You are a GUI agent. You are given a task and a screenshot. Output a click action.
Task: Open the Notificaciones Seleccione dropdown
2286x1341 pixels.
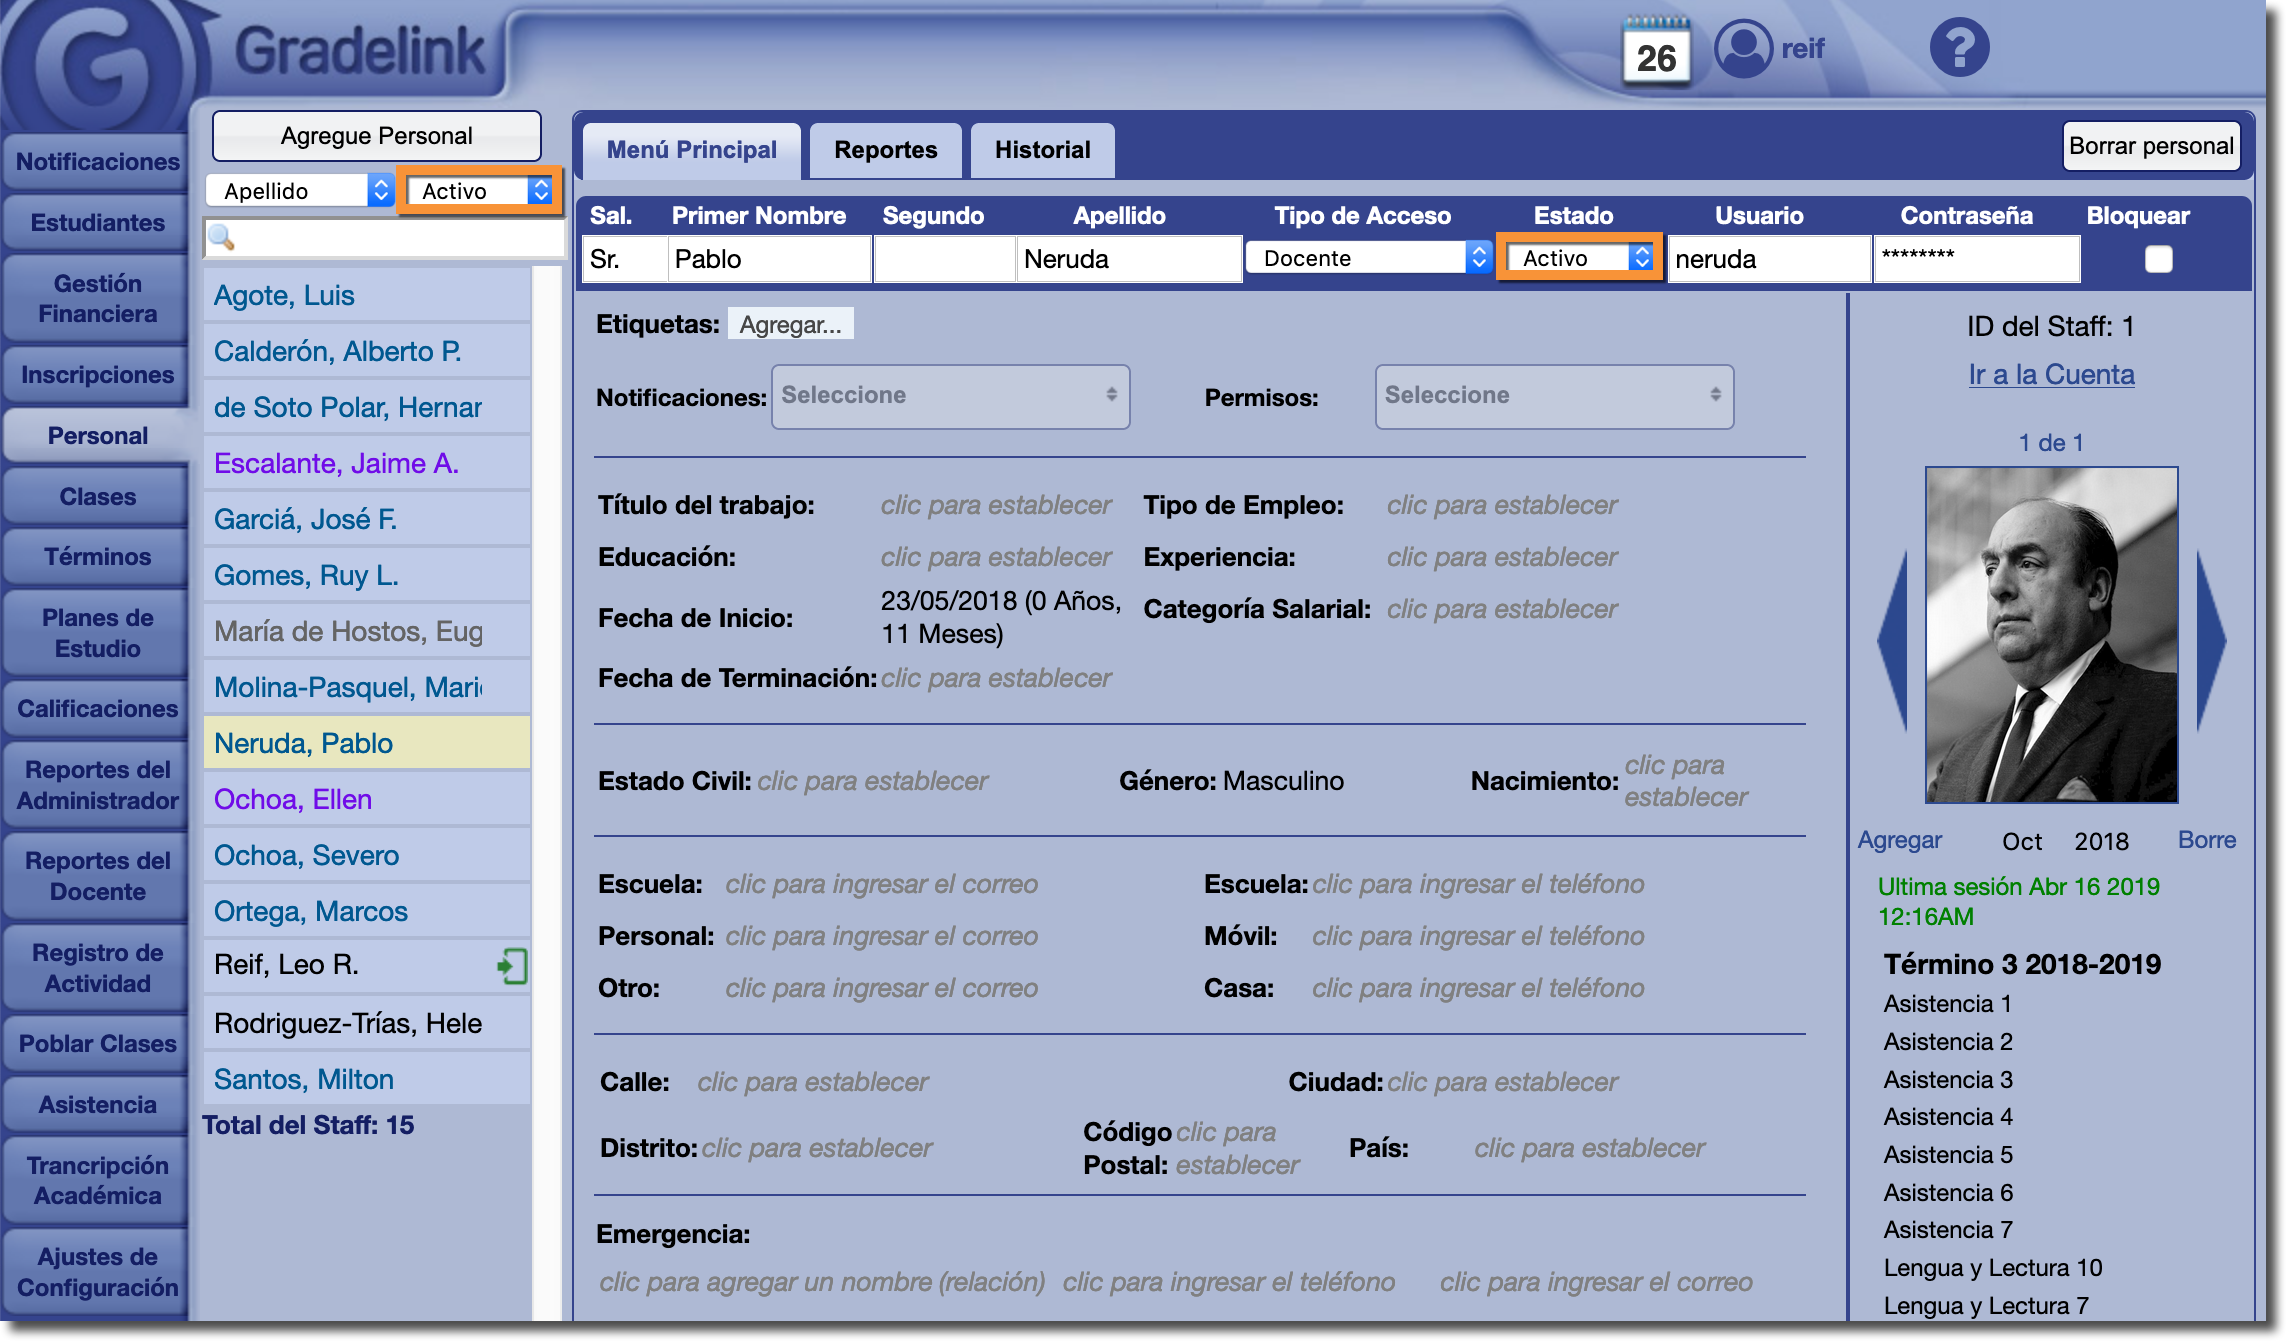click(950, 397)
